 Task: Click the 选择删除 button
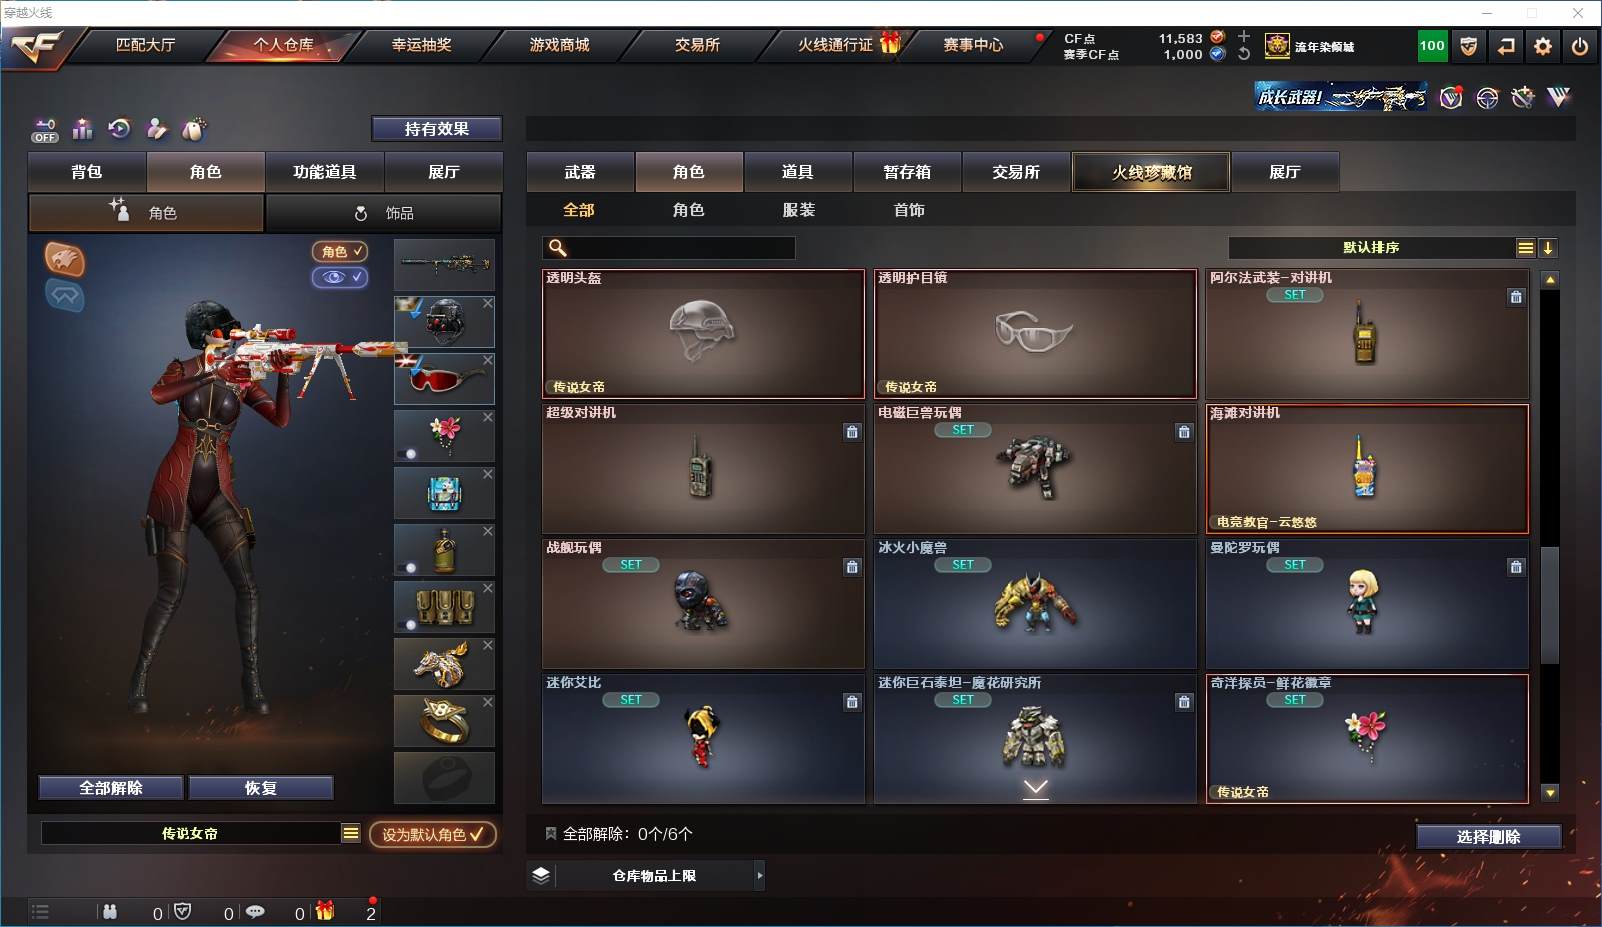click(x=1488, y=837)
